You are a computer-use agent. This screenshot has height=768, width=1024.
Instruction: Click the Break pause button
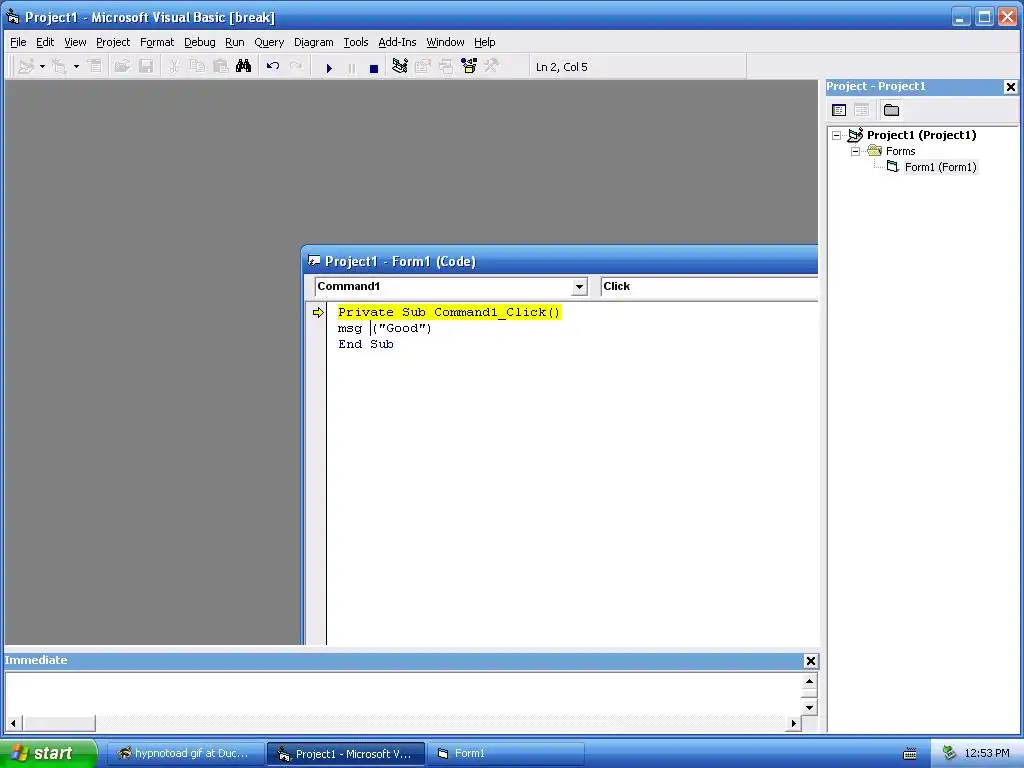tap(351, 67)
